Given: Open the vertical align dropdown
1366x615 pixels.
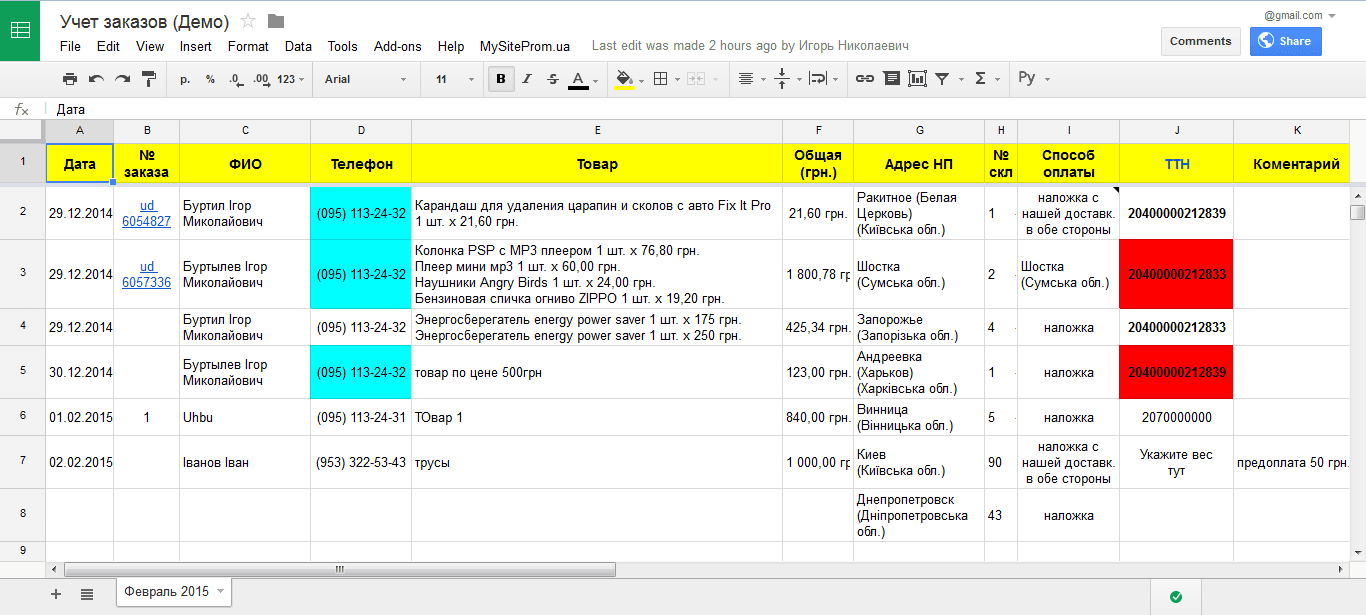Looking at the screenshot, I should coord(787,79).
